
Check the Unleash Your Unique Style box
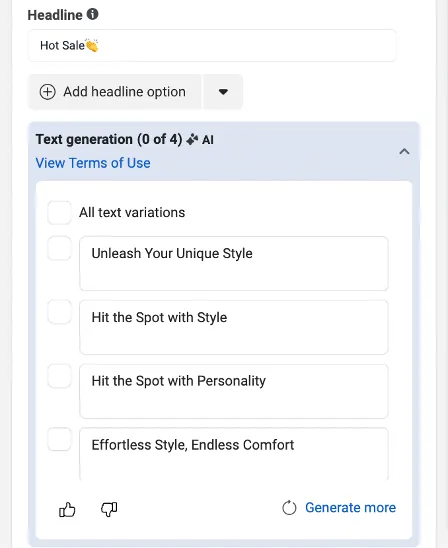[59, 248]
